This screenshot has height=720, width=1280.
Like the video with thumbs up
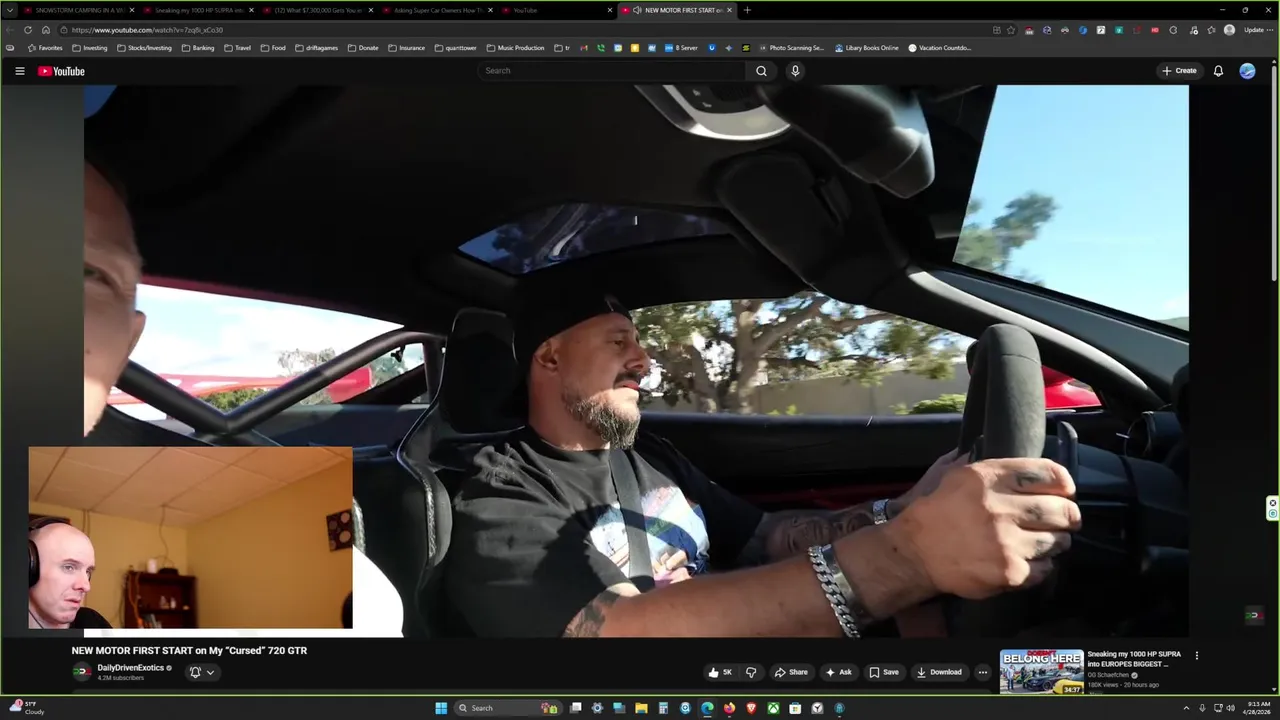[x=720, y=672]
